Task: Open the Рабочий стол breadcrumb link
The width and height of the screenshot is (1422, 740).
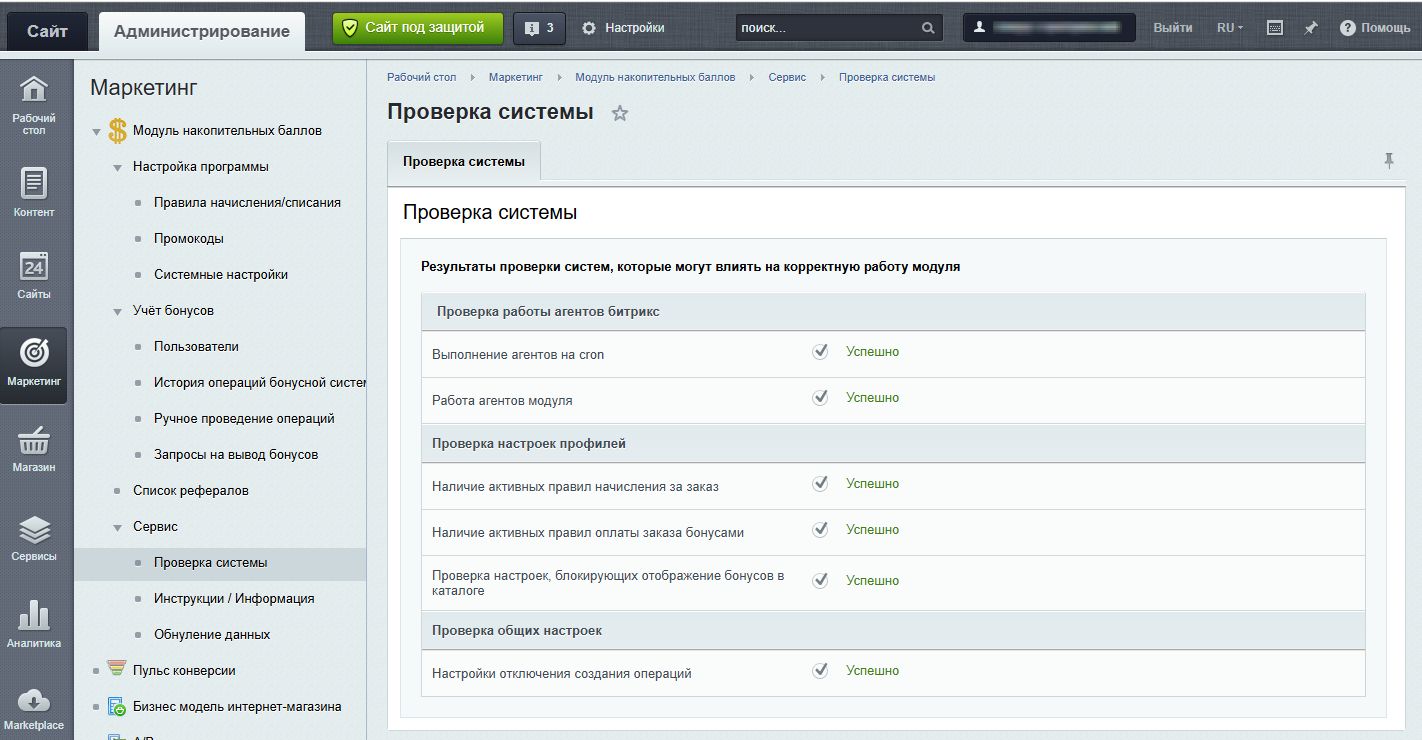Action: tap(421, 77)
